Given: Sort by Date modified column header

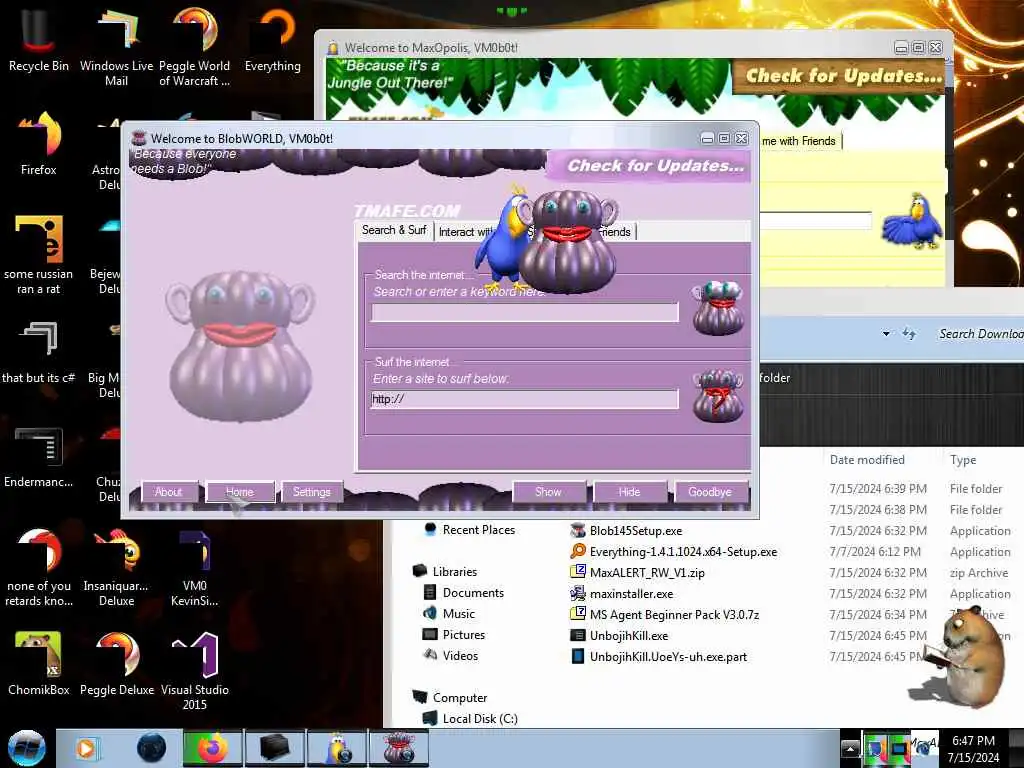Looking at the screenshot, I should (867, 460).
